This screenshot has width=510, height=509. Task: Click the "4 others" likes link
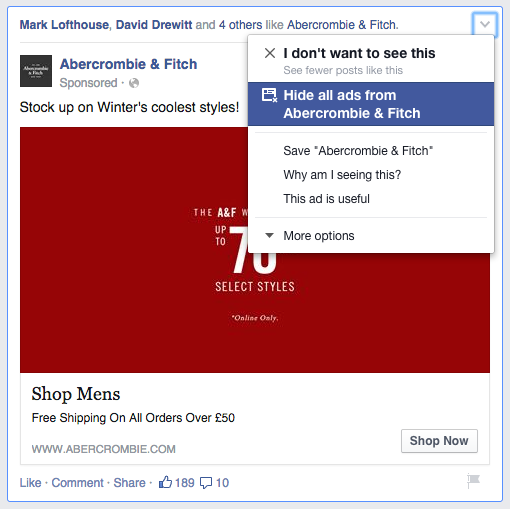[x=240, y=25]
